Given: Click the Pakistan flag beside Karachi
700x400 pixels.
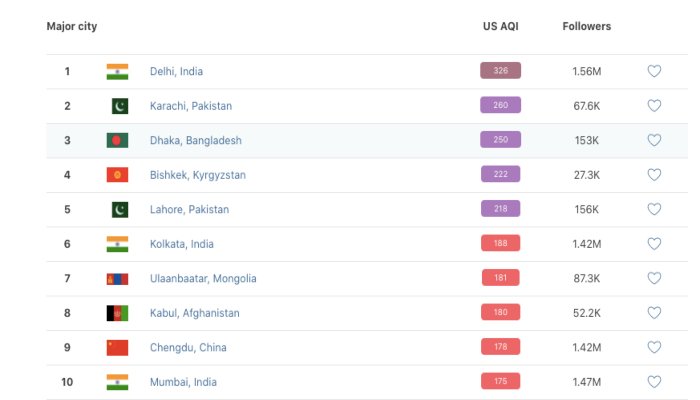Looking at the screenshot, I should (119, 106).
